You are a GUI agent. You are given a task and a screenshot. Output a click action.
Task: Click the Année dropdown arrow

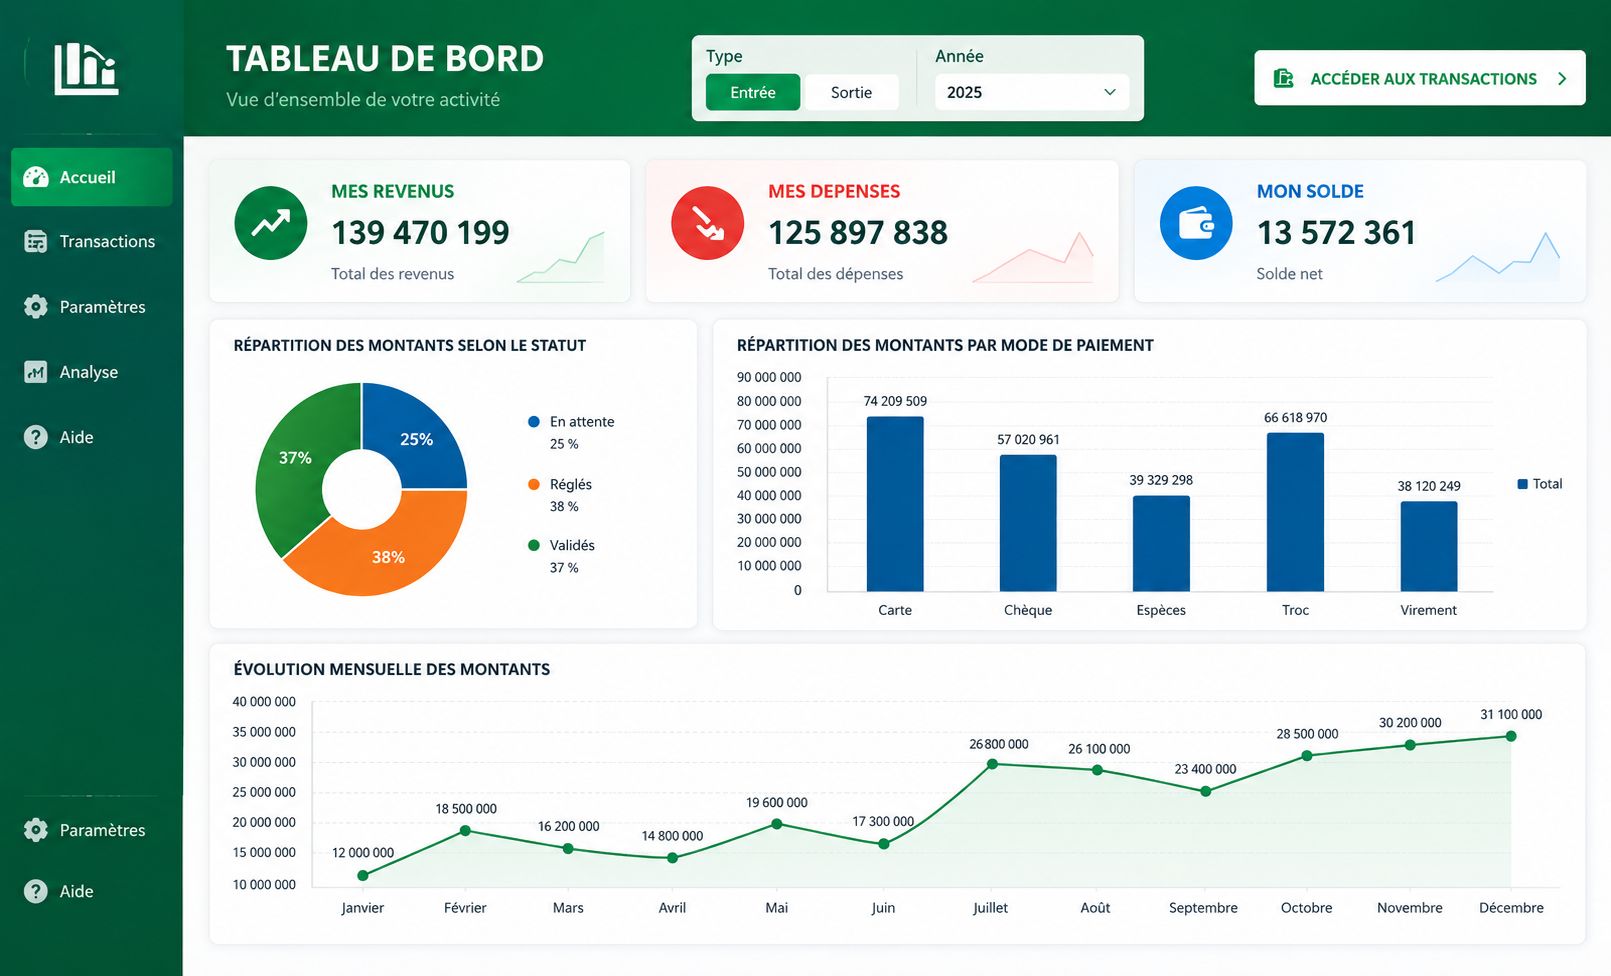coord(1109,92)
